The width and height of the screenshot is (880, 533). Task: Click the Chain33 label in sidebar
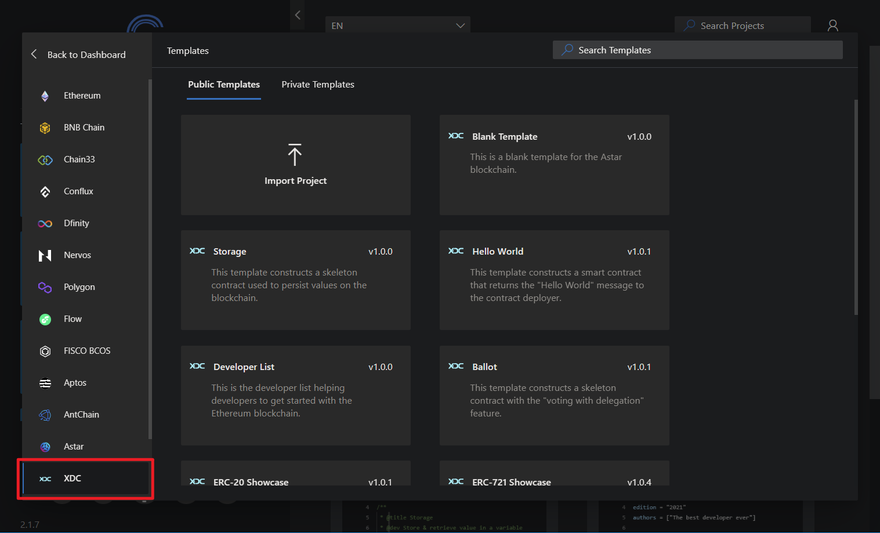click(x=79, y=159)
